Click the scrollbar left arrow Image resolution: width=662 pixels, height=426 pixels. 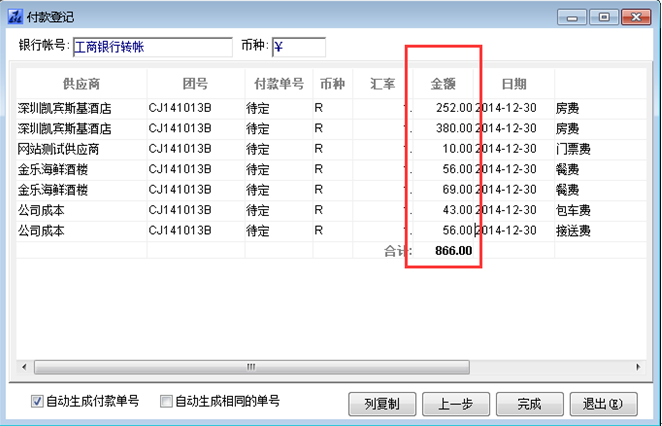click(24, 367)
